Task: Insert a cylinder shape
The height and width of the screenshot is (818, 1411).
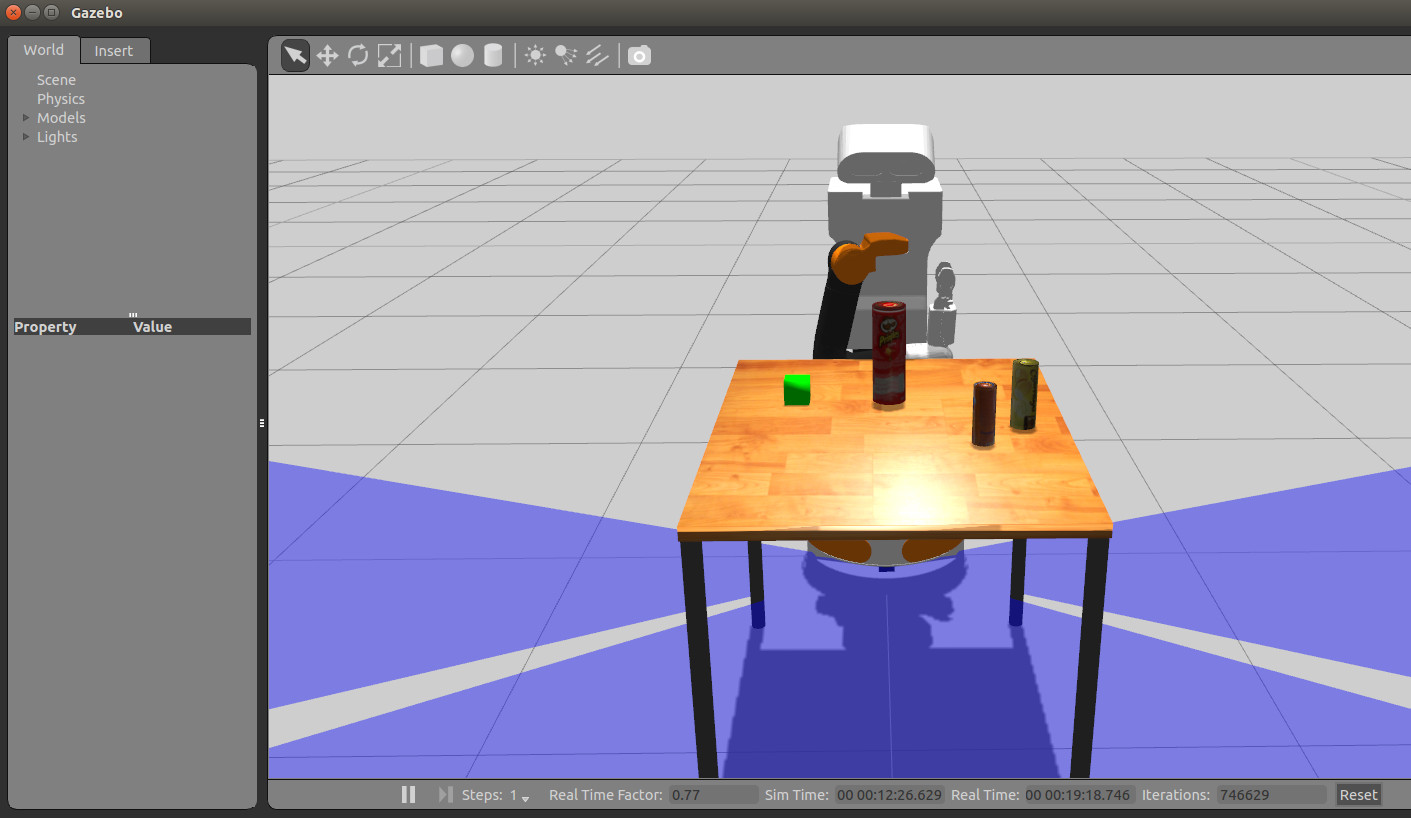Action: 493,56
